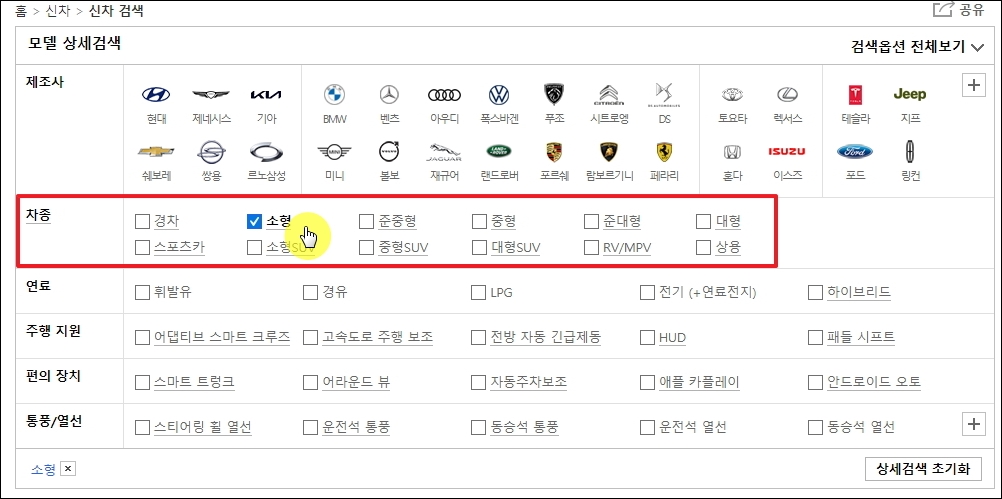Enable the 하이브리드 fuel checkbox
This screenshot has width=1002, height=499.
815,293
